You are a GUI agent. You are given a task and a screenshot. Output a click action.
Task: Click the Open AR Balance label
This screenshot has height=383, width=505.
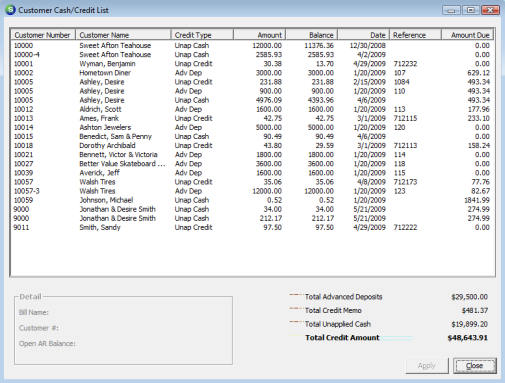pyautogui.click(x=47, y=344)
